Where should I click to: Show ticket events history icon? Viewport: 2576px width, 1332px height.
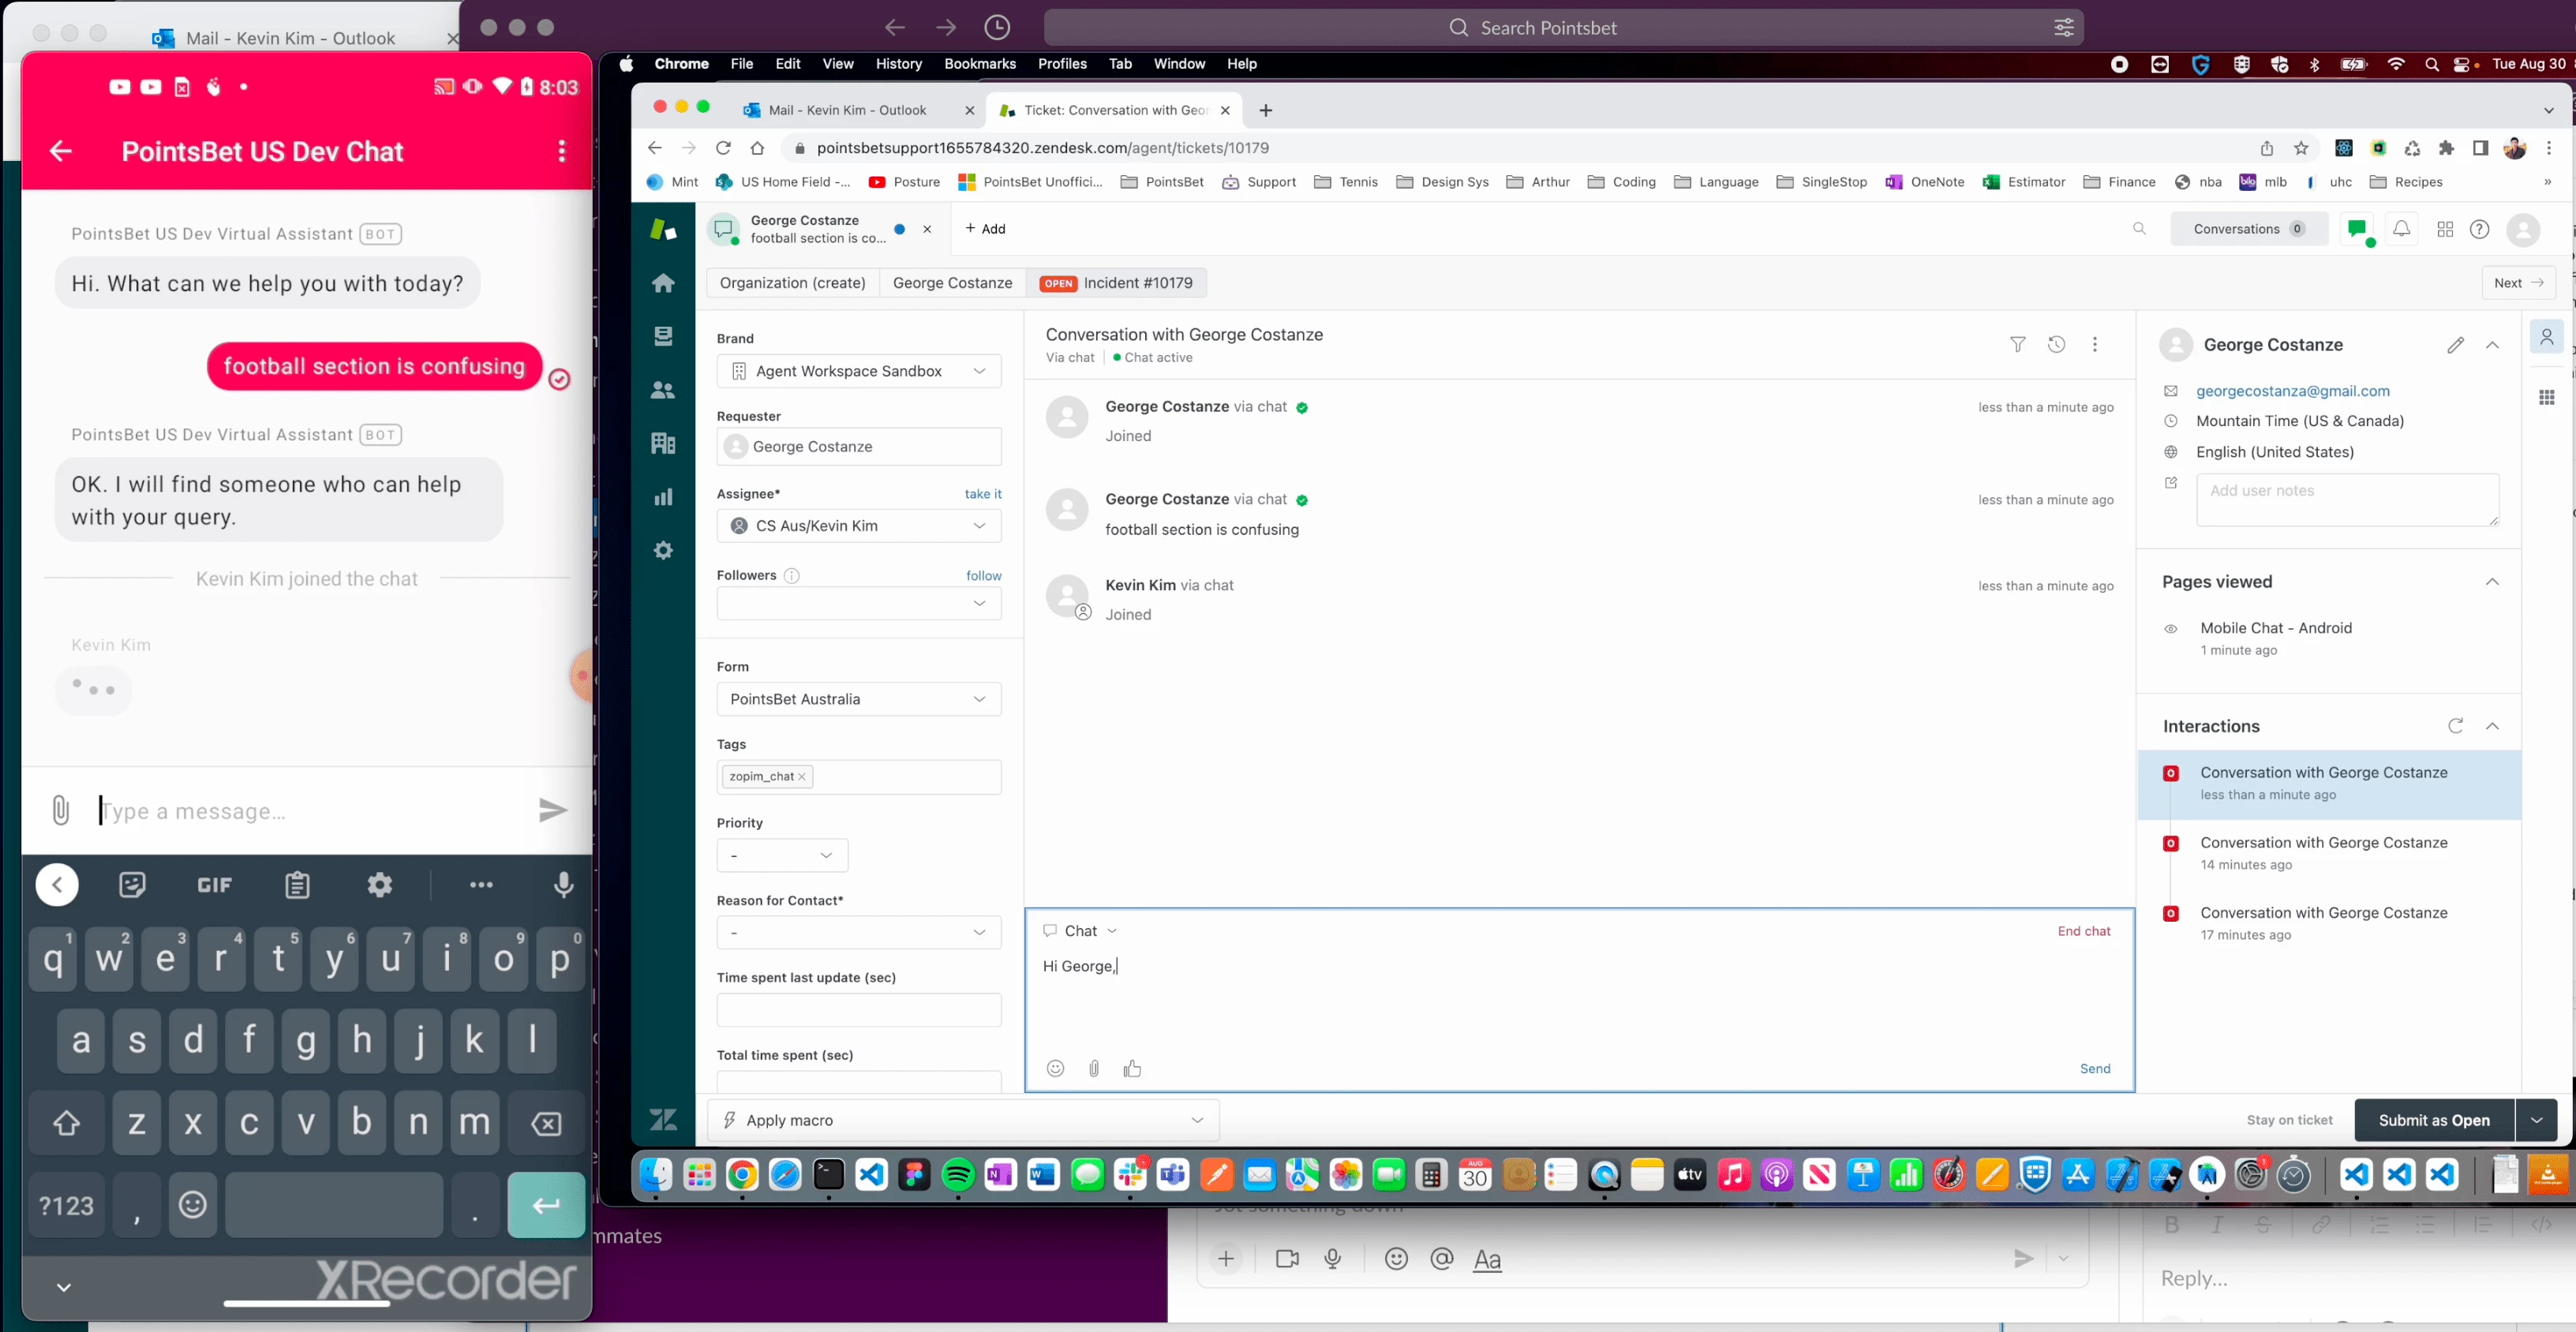(2056, 344)
